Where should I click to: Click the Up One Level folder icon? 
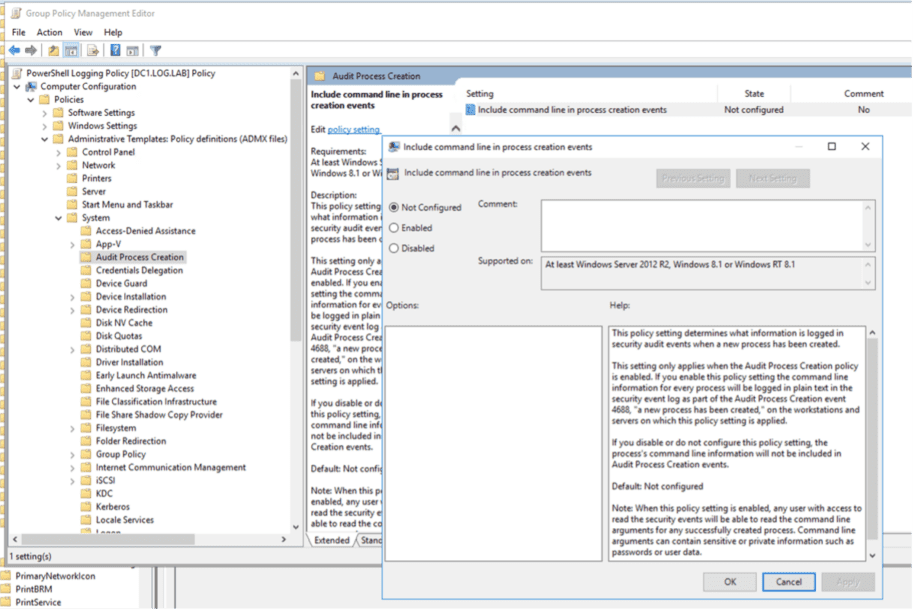(x=53, y=49)
